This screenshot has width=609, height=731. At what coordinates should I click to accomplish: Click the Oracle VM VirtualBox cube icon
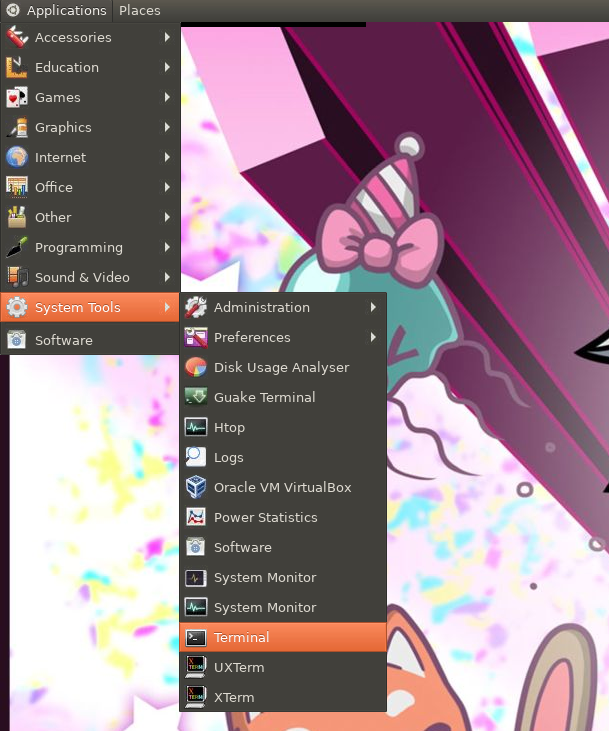coord(196,487)
